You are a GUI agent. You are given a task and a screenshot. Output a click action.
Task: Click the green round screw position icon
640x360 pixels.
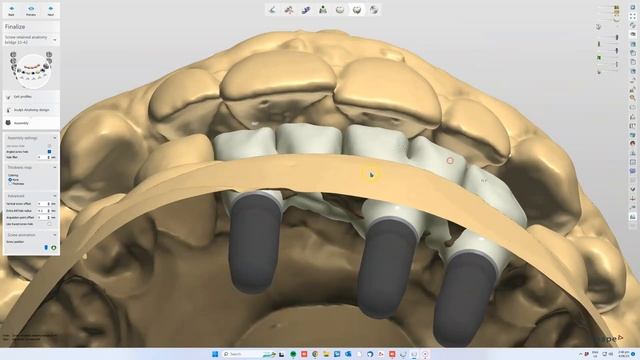pos(53,248)
